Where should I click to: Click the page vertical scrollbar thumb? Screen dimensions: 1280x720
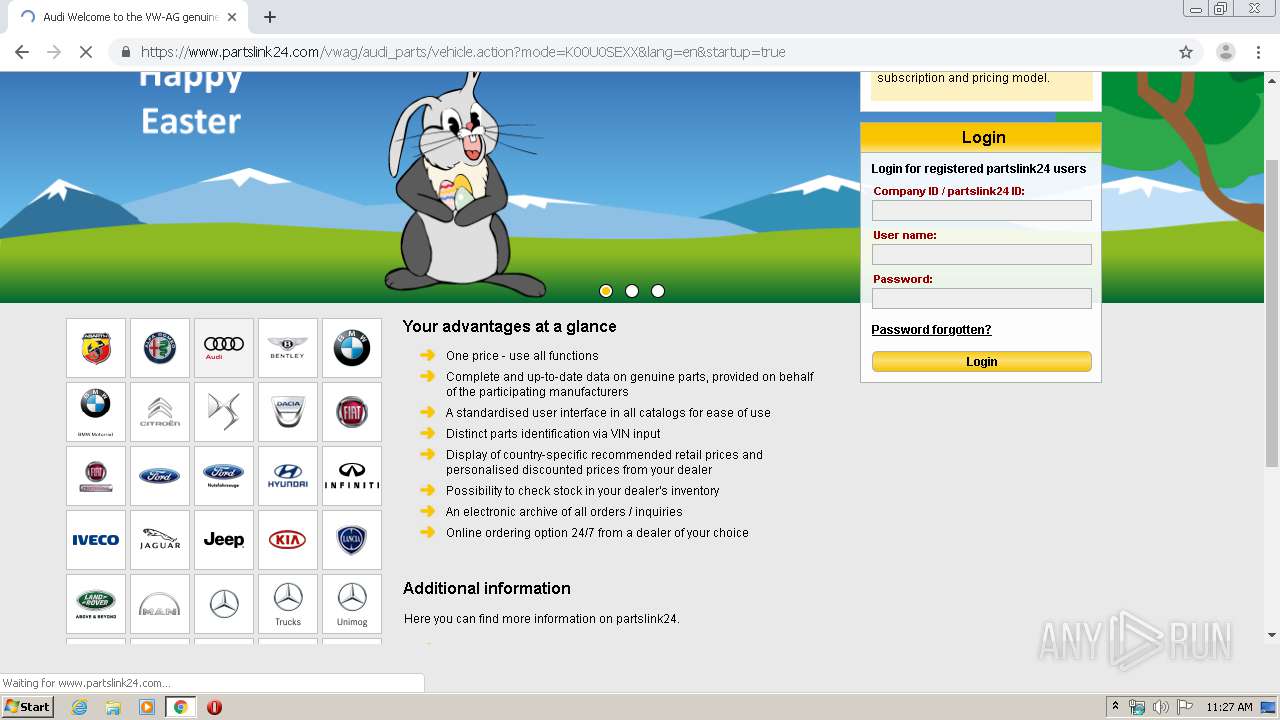point(1271,312)
